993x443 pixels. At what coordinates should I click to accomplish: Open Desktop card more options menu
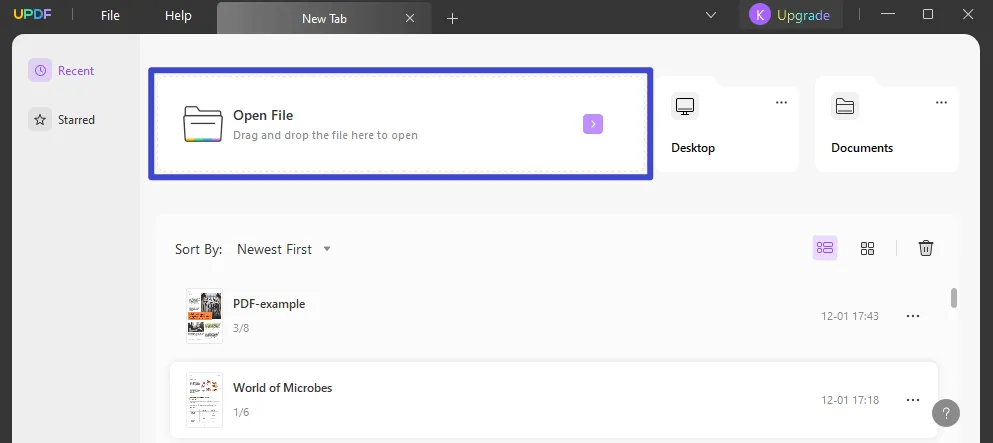[781, 102]
